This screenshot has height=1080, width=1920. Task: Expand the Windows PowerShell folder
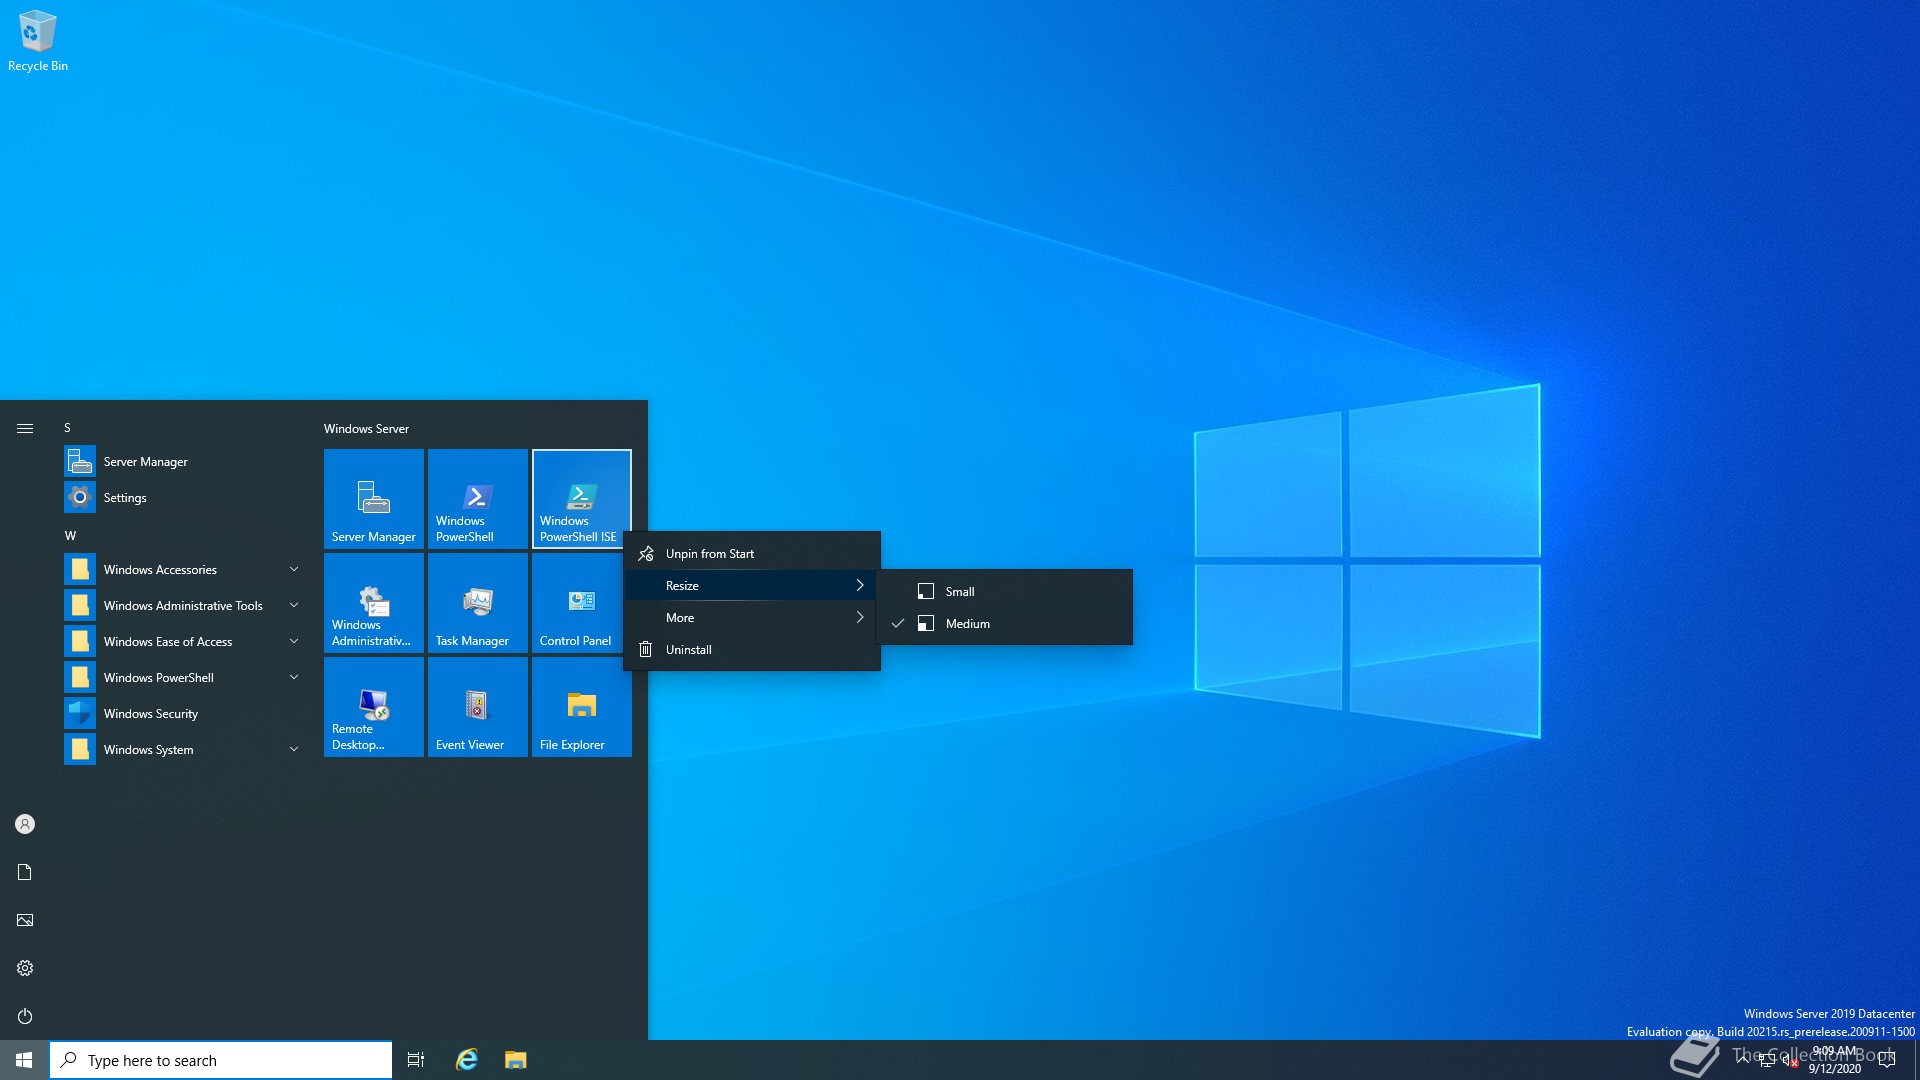184,677
